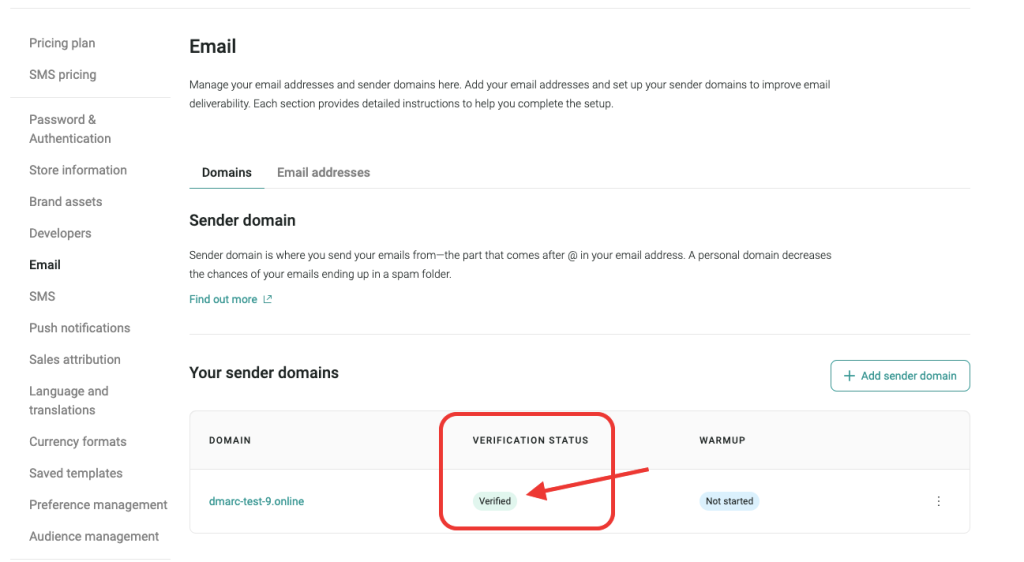Switch to the Email addresses tab
Viewport: 1024px width, 562px height.
[x=323, y=172]
